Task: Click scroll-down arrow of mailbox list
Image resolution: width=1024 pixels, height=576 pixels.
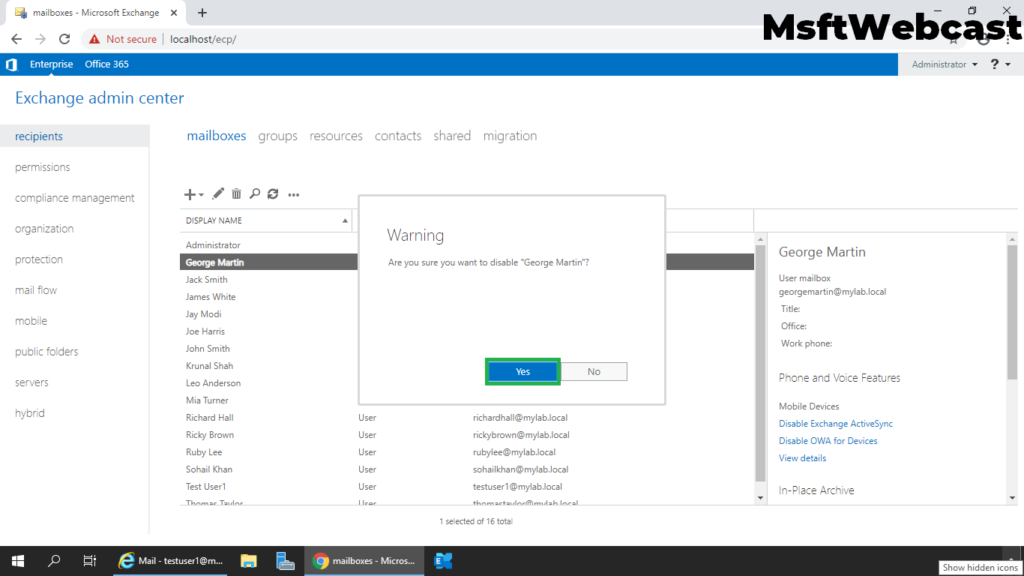Action: point(760,498)
